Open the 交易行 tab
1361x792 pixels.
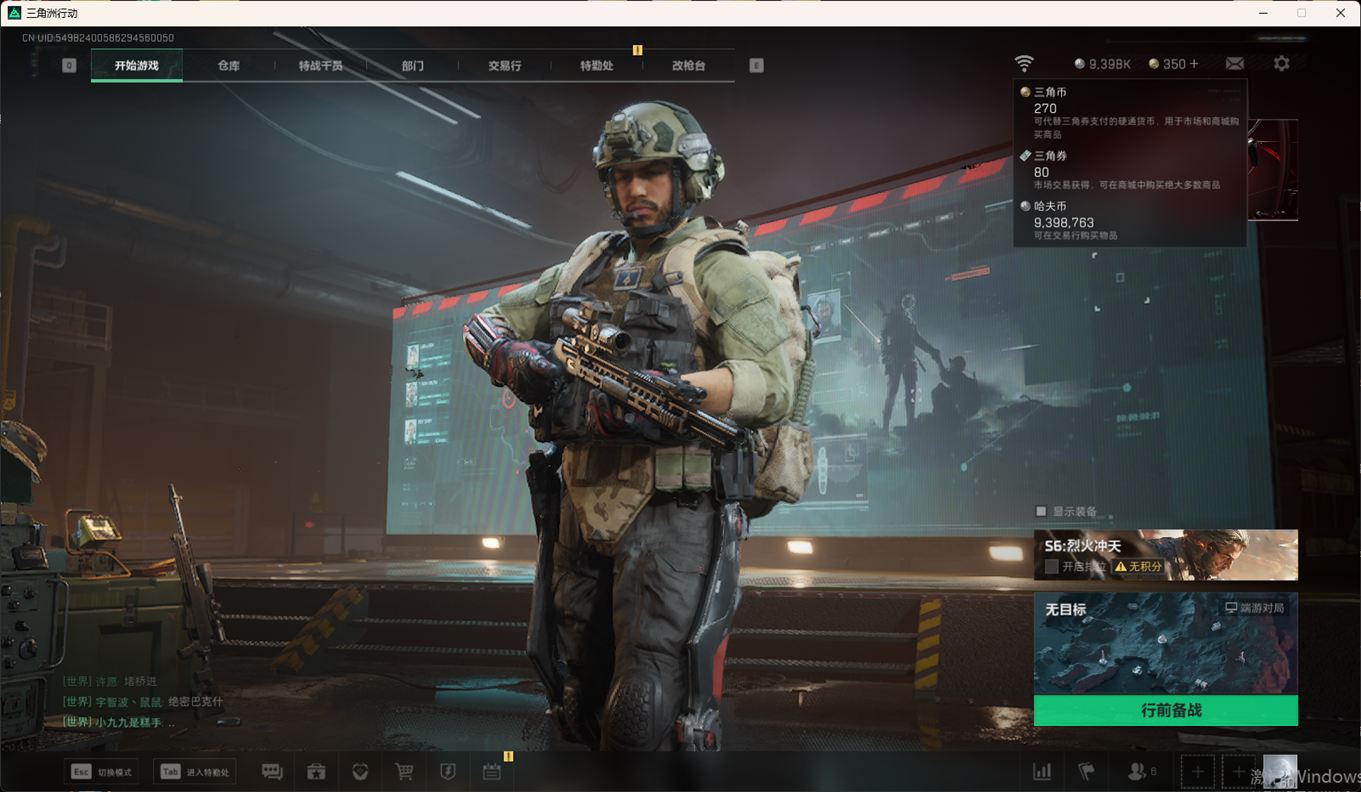pyautogui.click(x=505, y=66)
